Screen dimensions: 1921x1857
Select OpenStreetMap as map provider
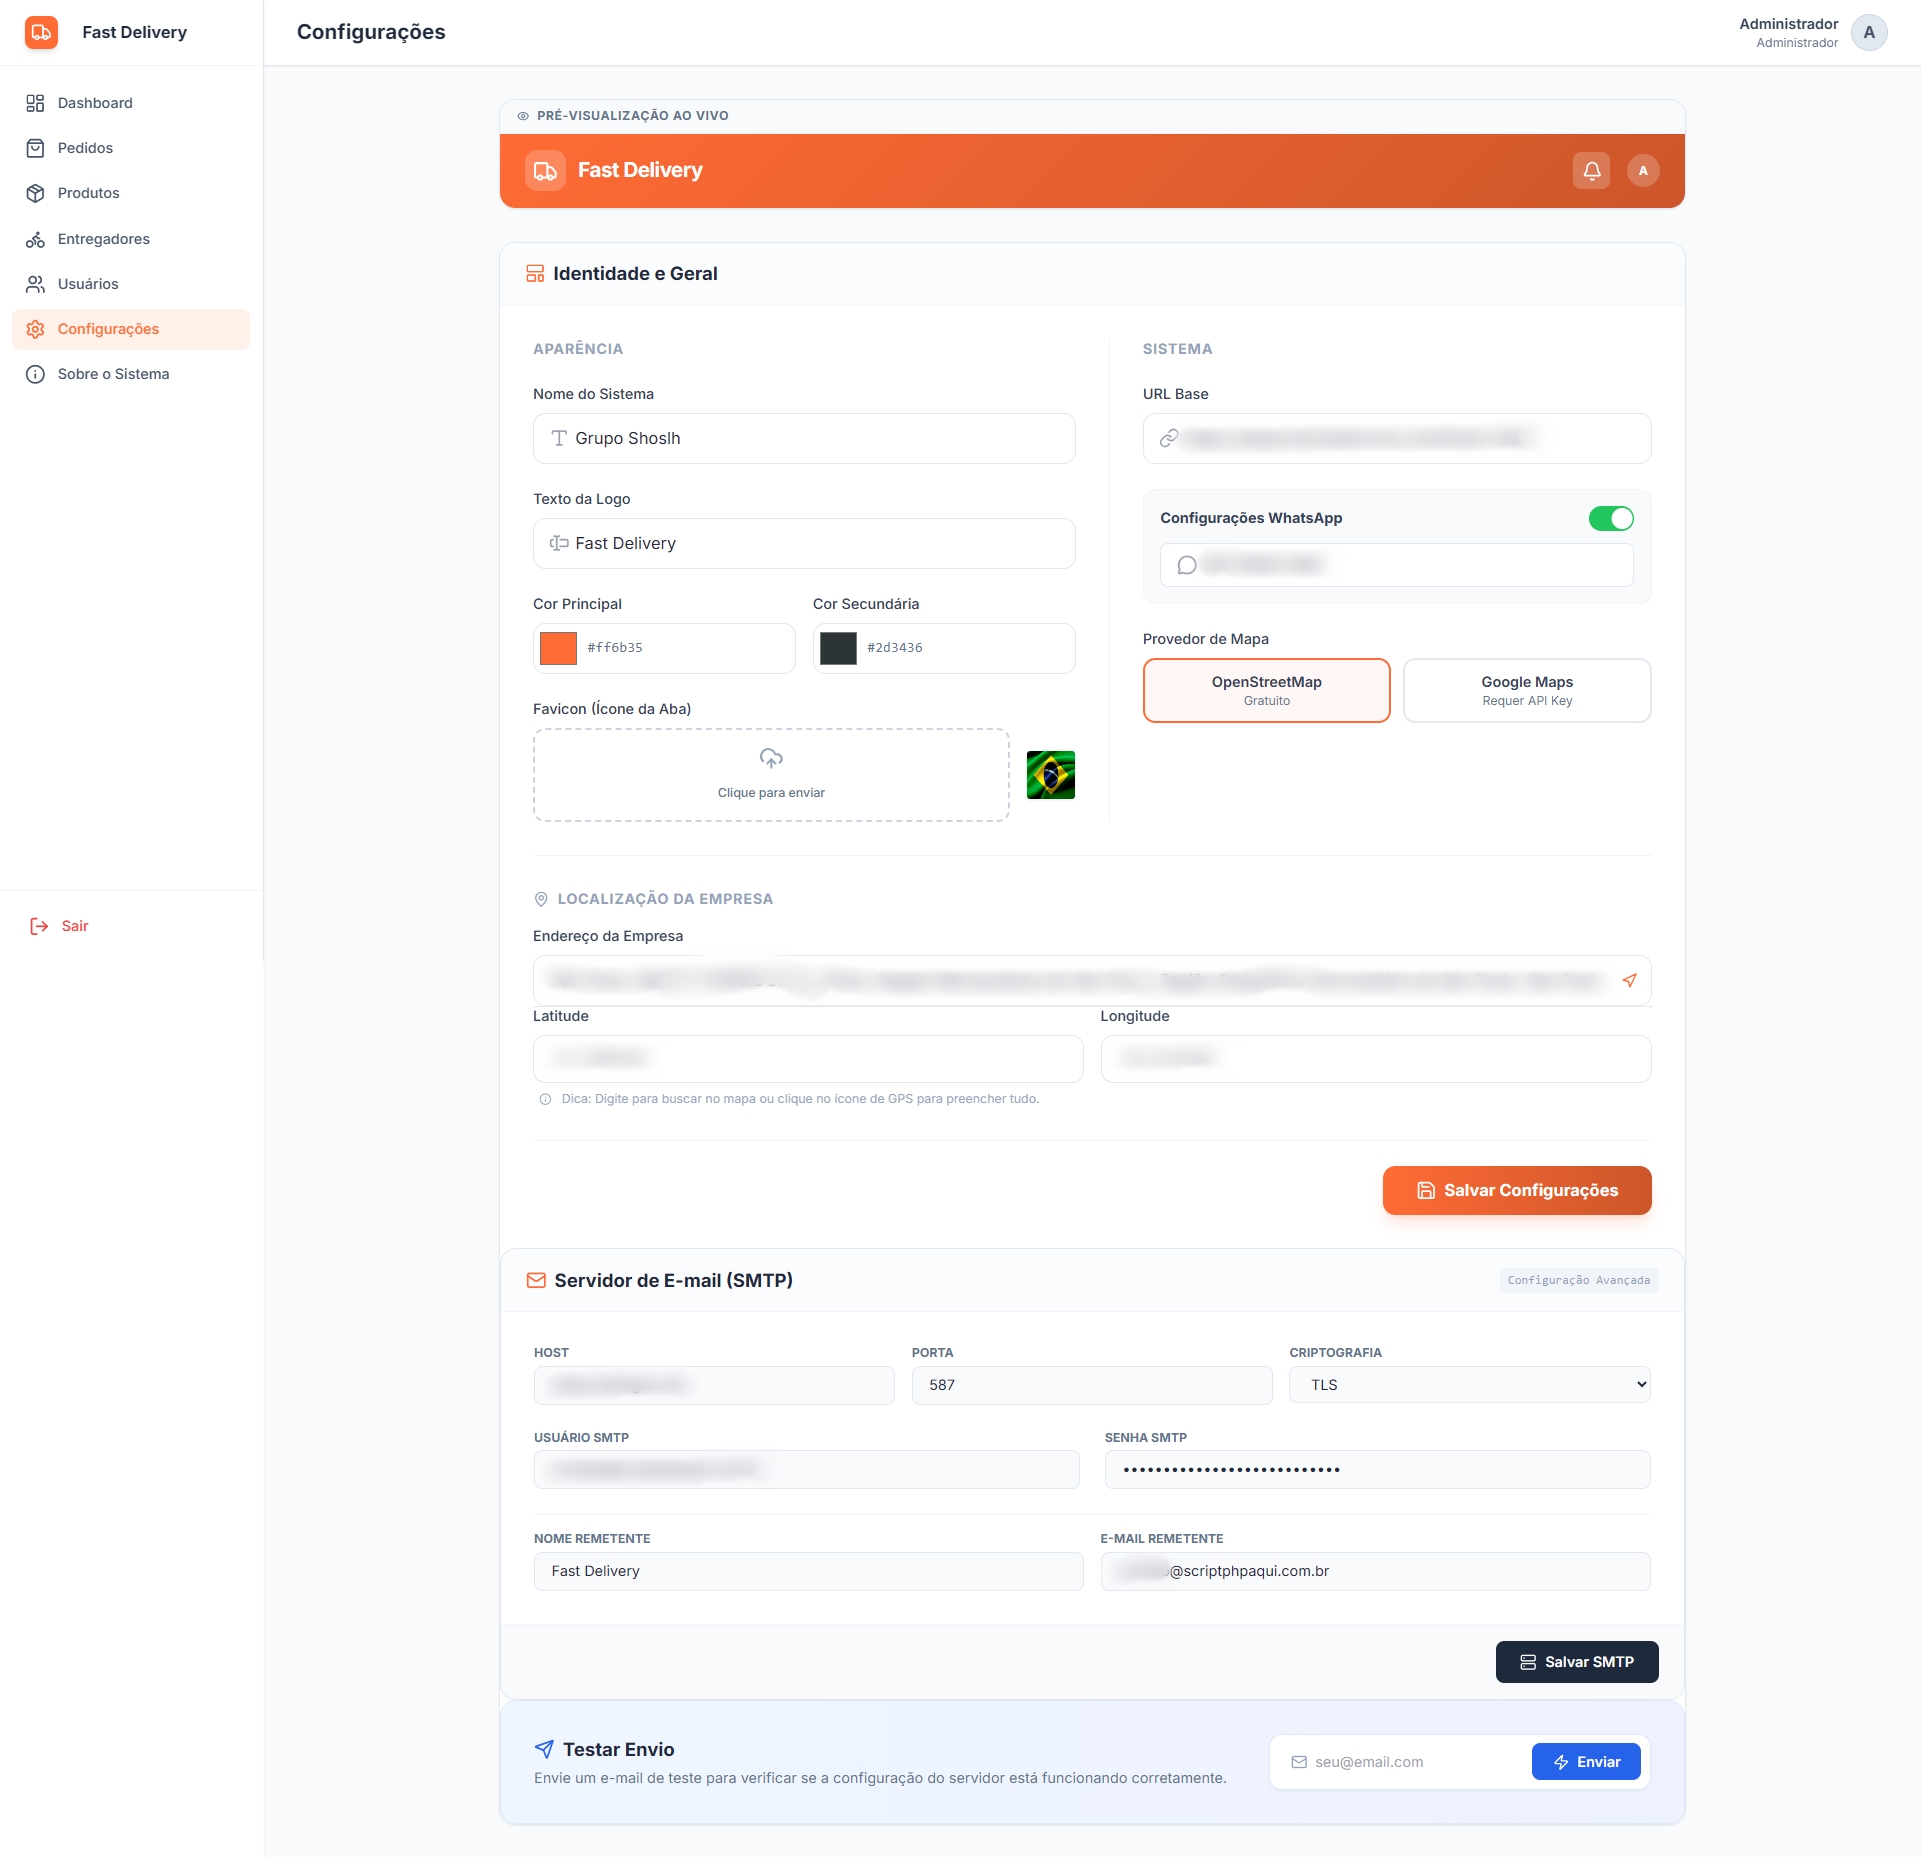[x=1266, y=690]
